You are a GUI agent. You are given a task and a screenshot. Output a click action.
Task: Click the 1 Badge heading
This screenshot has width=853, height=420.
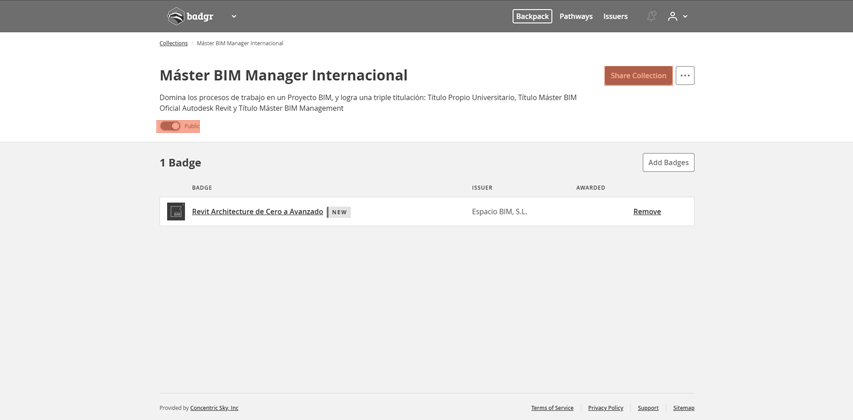pyautogui.click(x=180, y=163)
